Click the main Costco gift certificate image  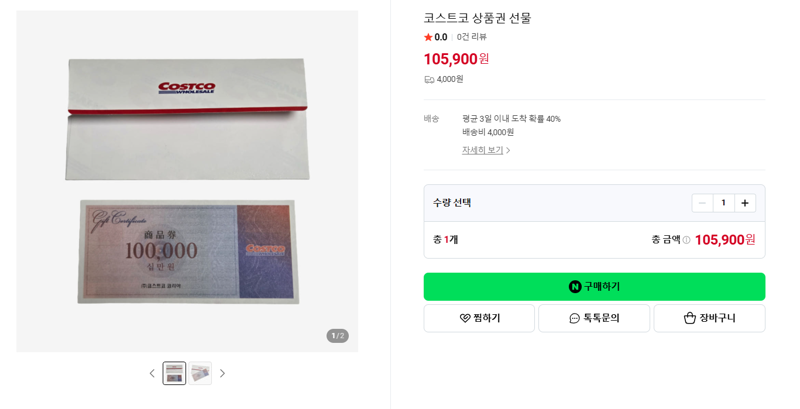[187, 181]
